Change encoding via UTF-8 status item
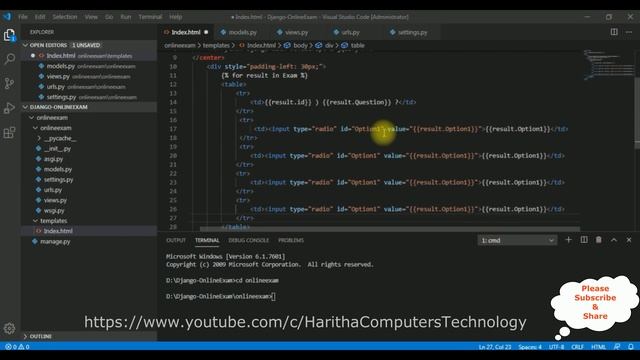640x360 pixels. pos(557,347)
